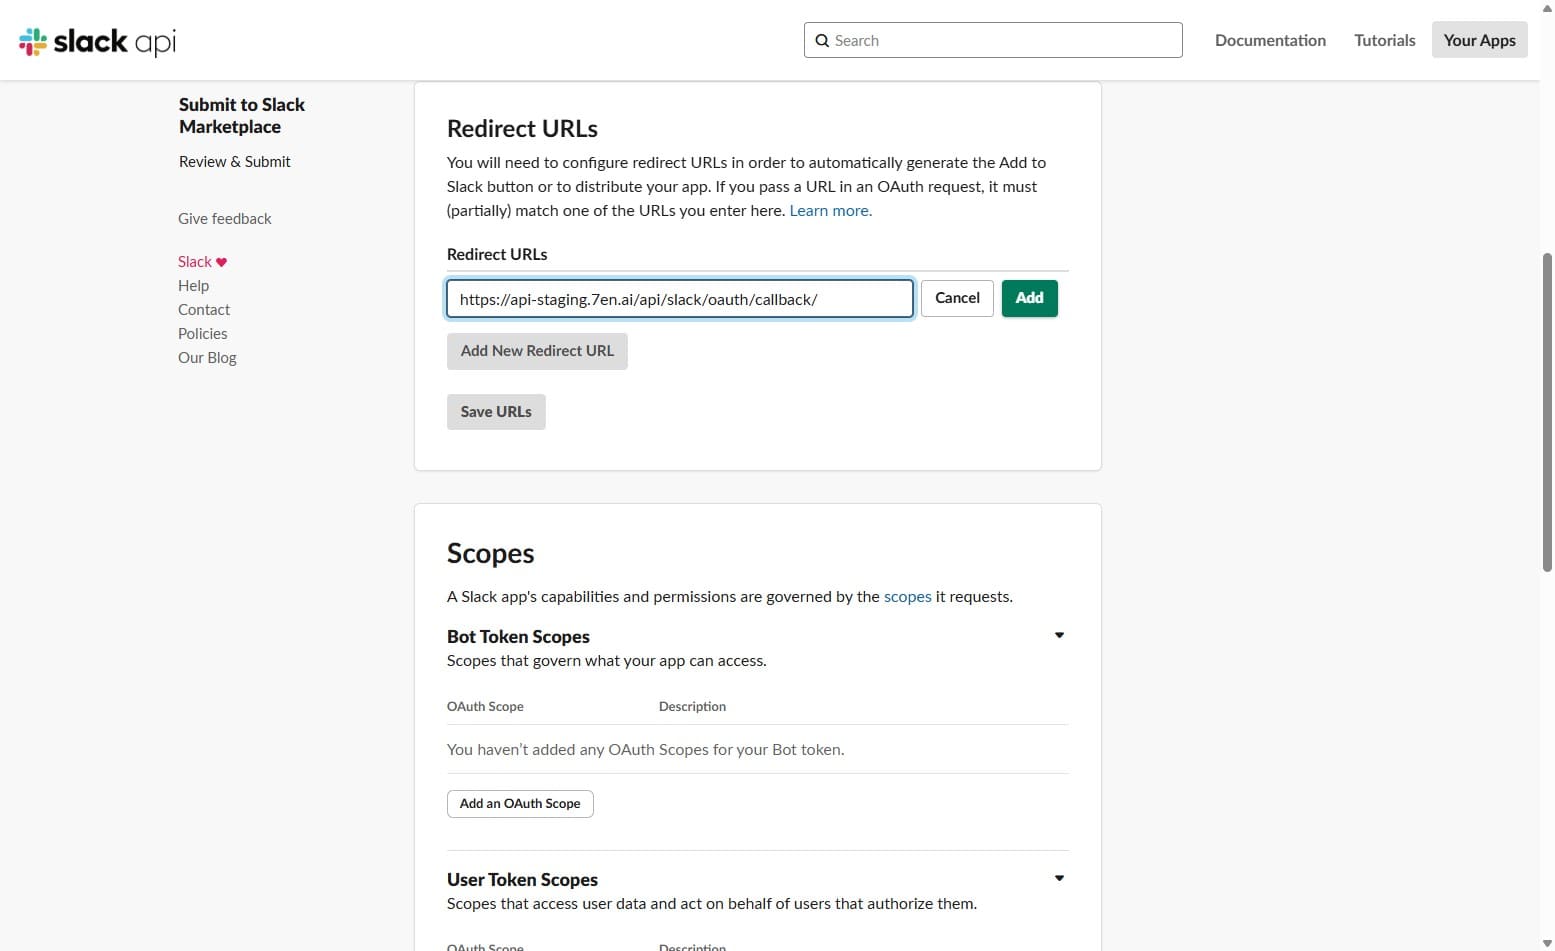Open the Documentation menu item
The height and width of the screenshot is (951, 1555).
pos(1270,40)
